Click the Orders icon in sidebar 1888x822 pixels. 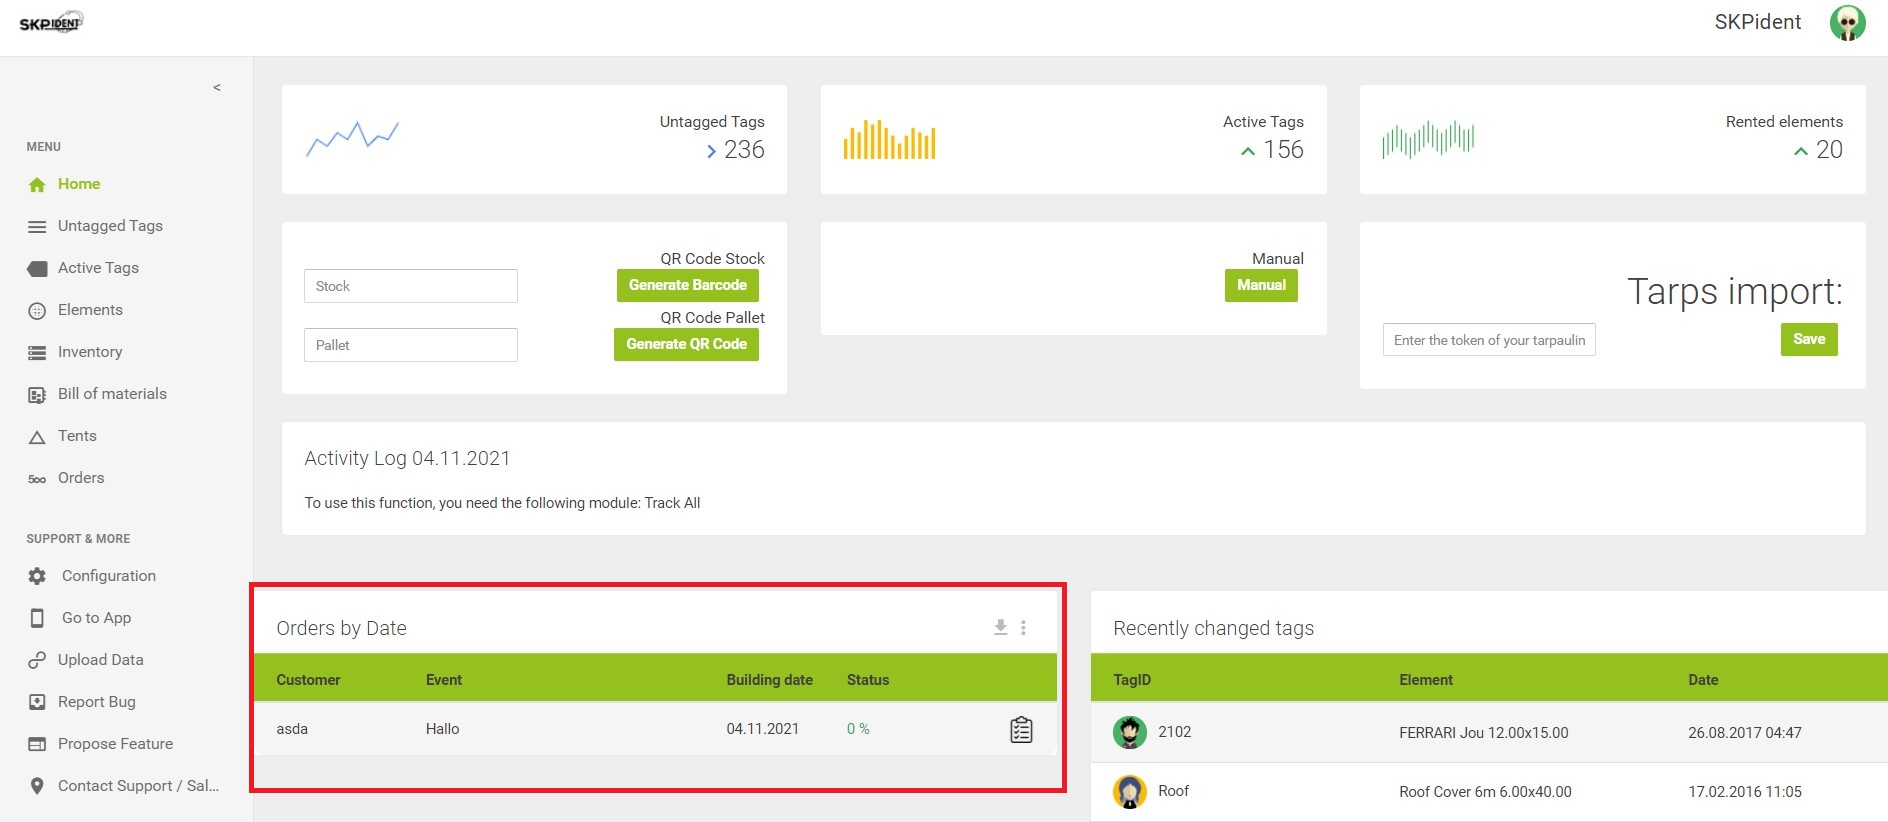coord(37,479)
